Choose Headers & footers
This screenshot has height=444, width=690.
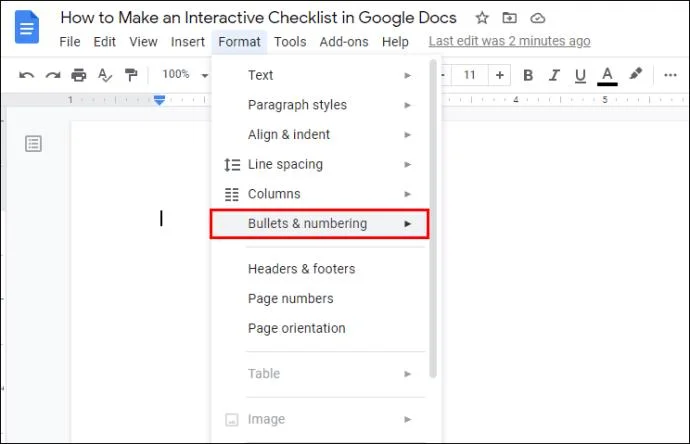tap(320, 269)
